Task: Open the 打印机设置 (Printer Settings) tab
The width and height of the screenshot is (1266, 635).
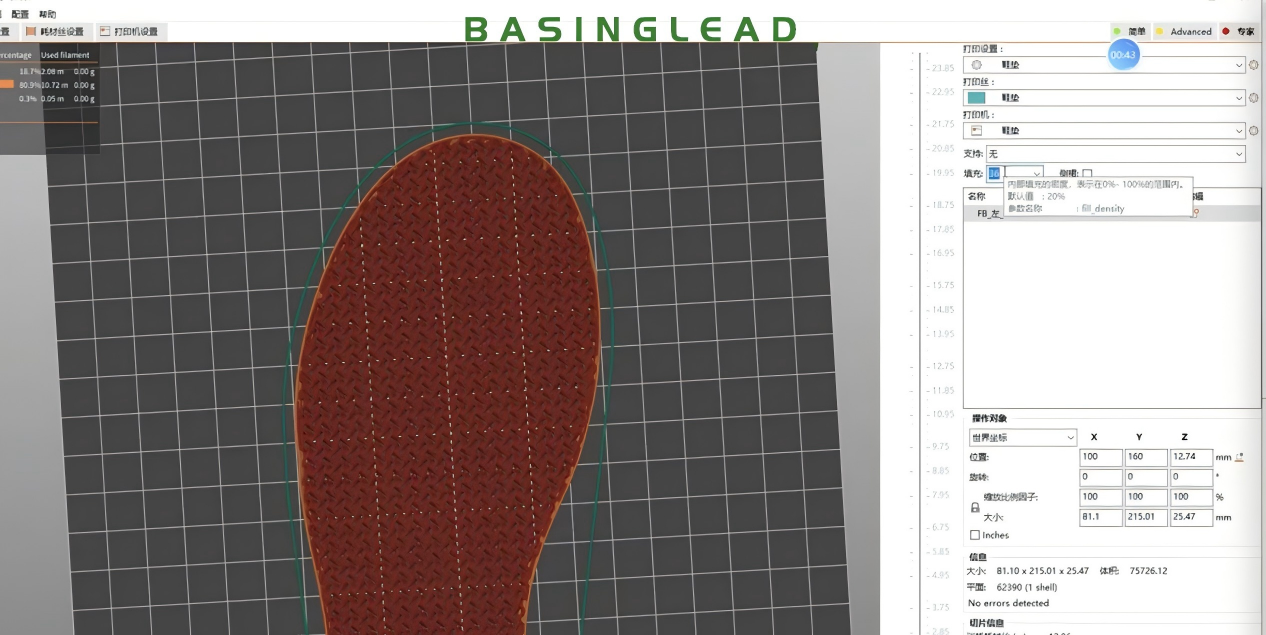Action: pos(129,32)
